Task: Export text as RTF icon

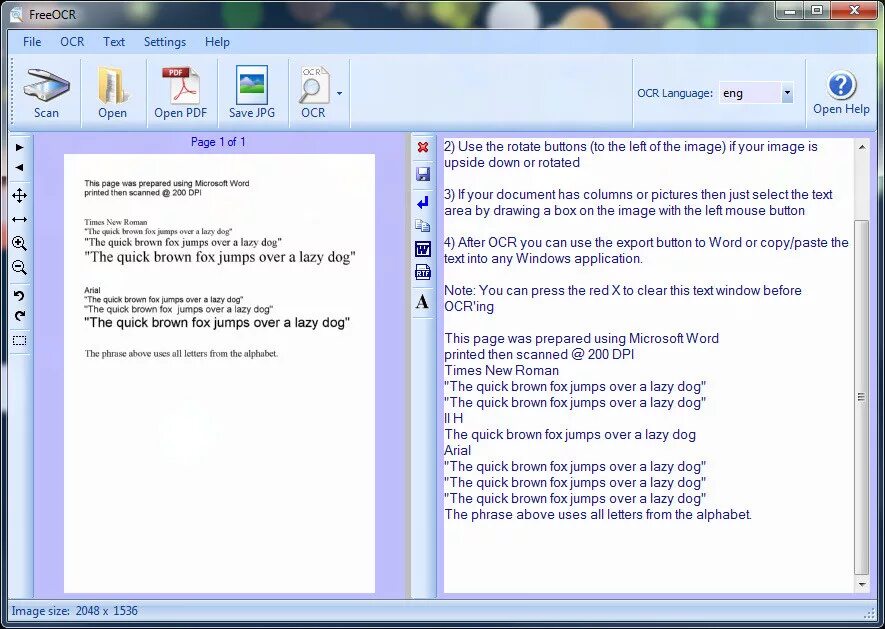Action: (x=423, y=273)
